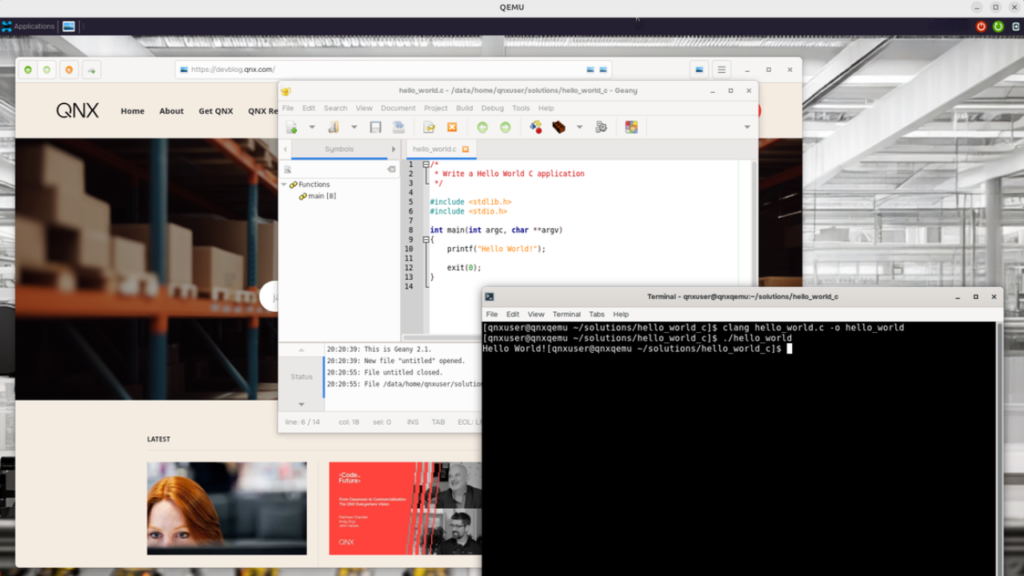Open the File menu in Geany
The image size is (1024, 576).
[288, 108]
